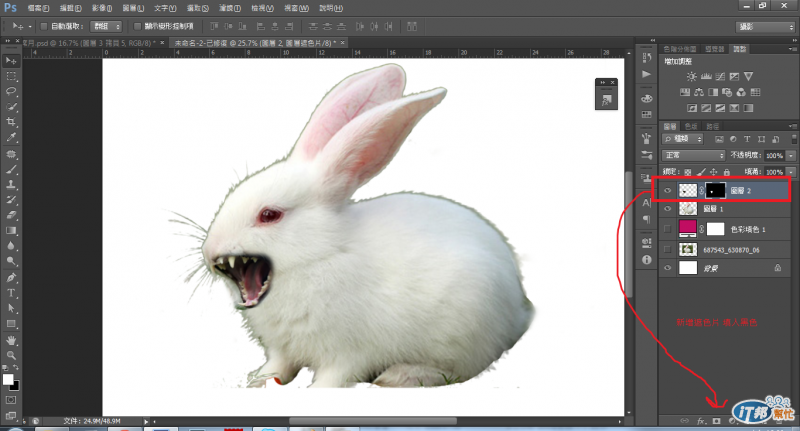Click the Brightness/Contrast adjustment icon
Image resolution: width=800 pixels, height=431 pixels.
pyautogui.click(x=691, y=76)
